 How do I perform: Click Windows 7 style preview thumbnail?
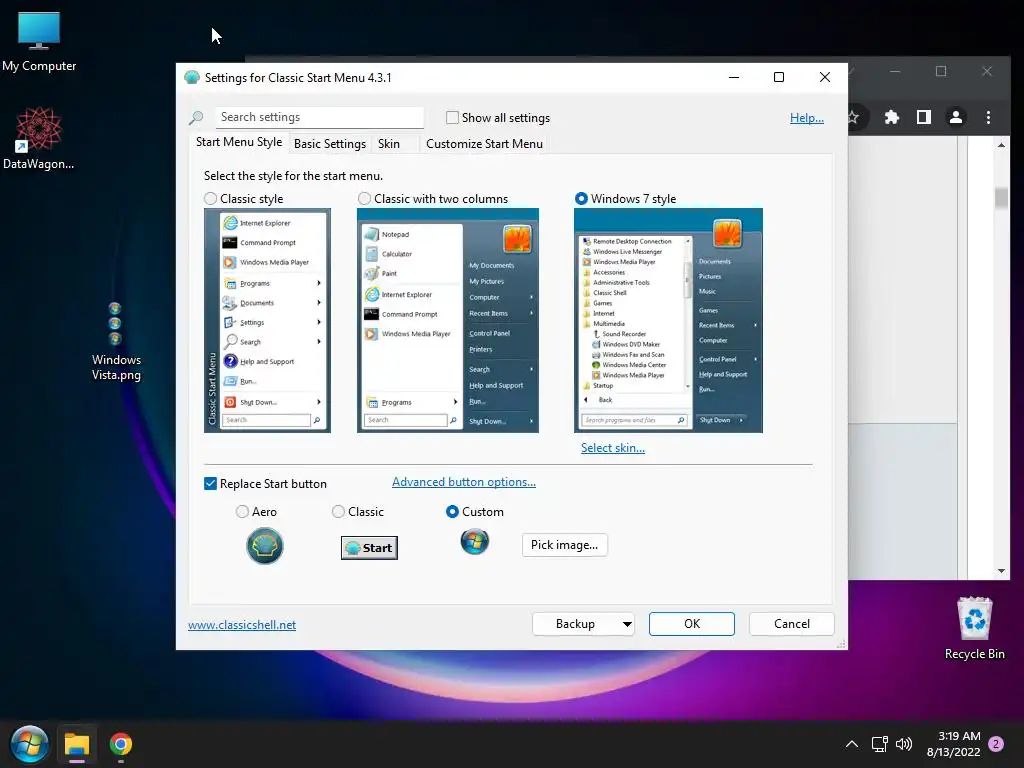[668, 320]
